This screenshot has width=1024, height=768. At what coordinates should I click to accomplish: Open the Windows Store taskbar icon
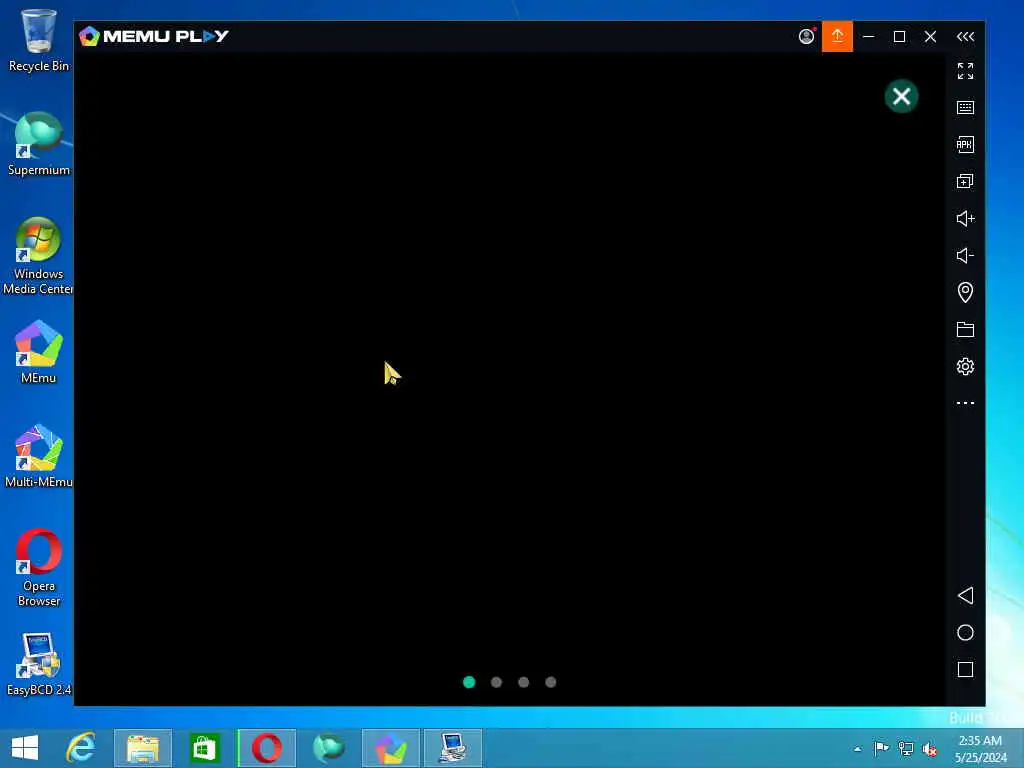coord(204,748)
